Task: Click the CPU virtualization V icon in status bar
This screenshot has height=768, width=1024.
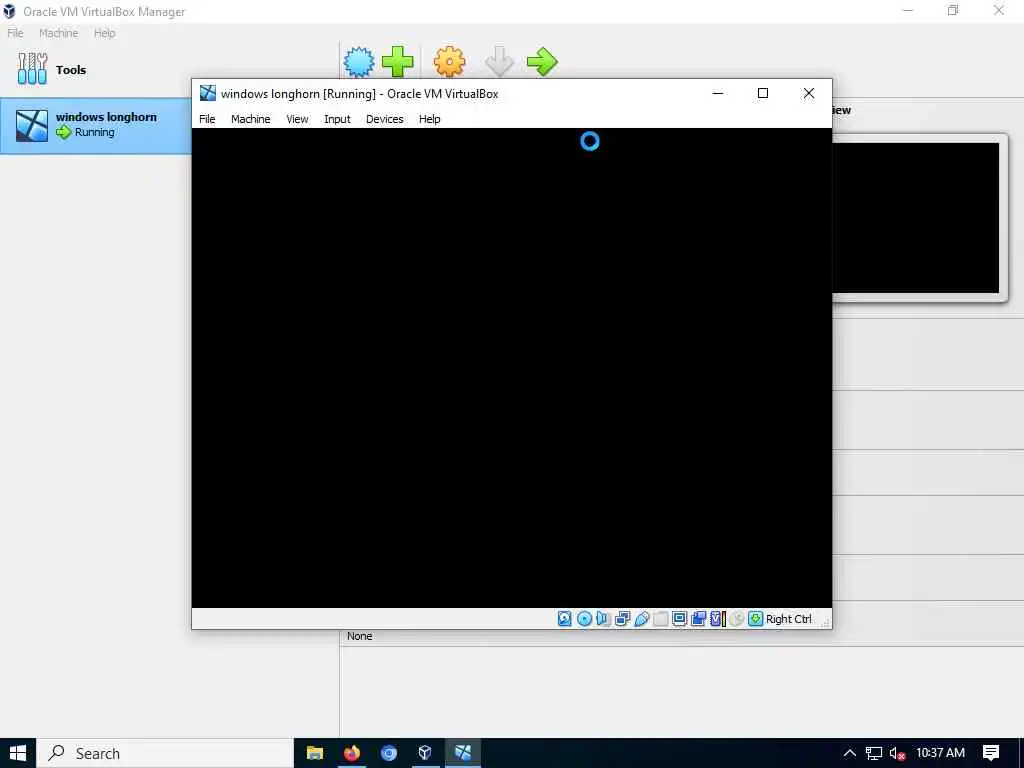Action: [x=718, y=618]
